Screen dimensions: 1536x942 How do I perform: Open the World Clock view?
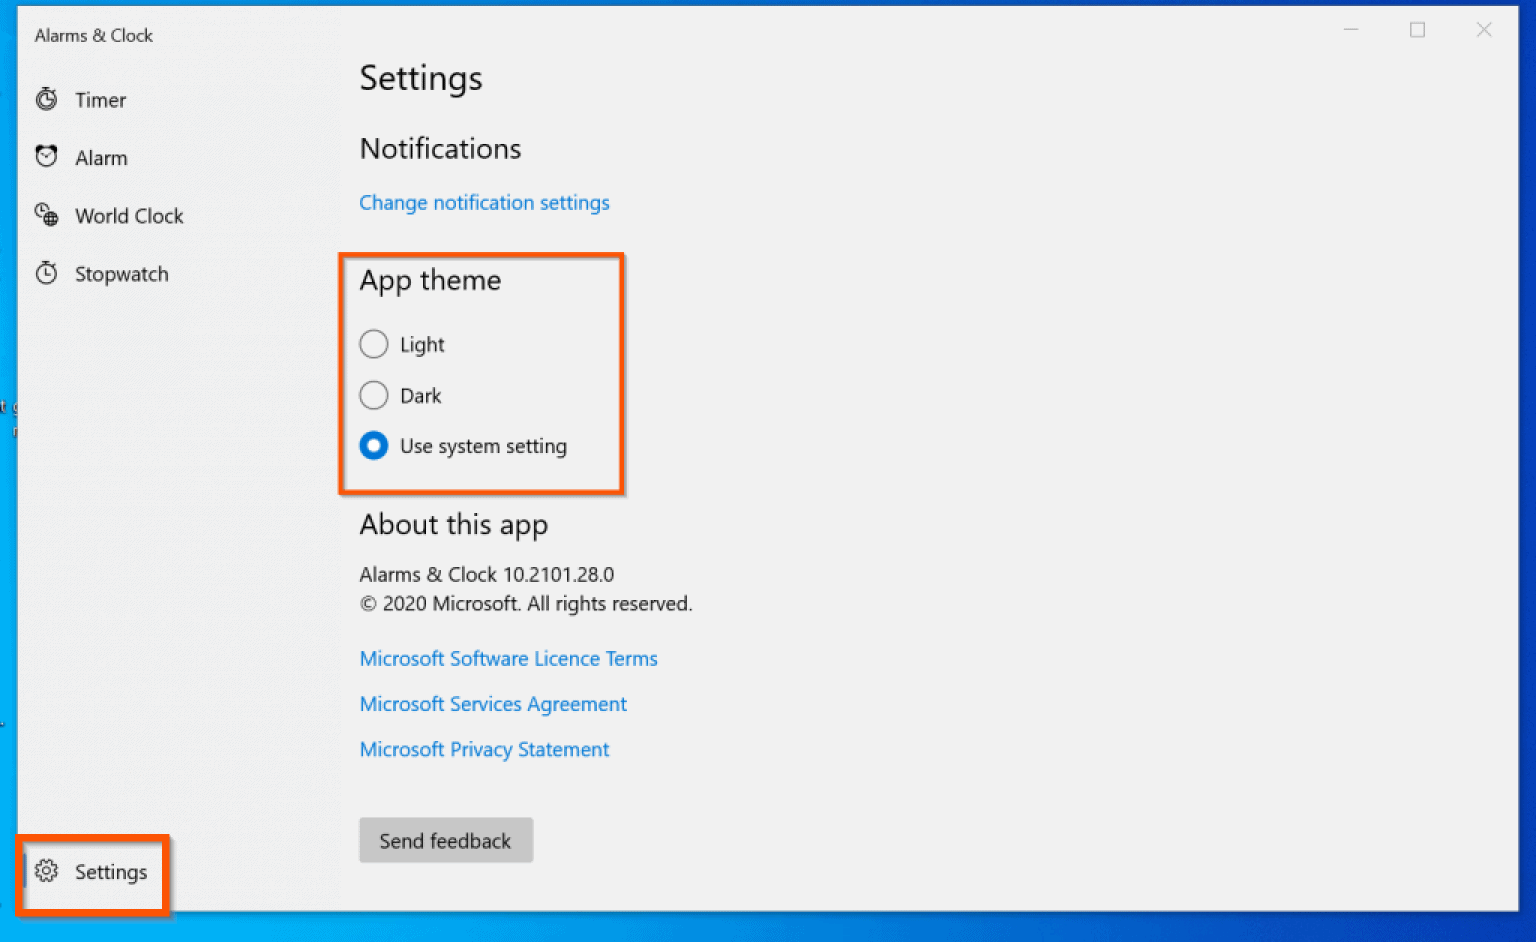click(129, 215)
